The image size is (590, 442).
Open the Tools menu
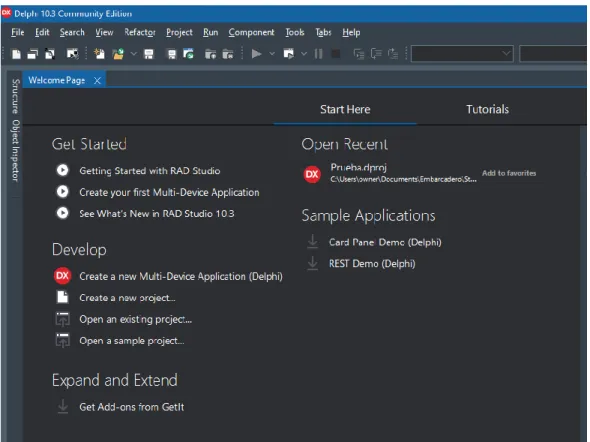295,33
